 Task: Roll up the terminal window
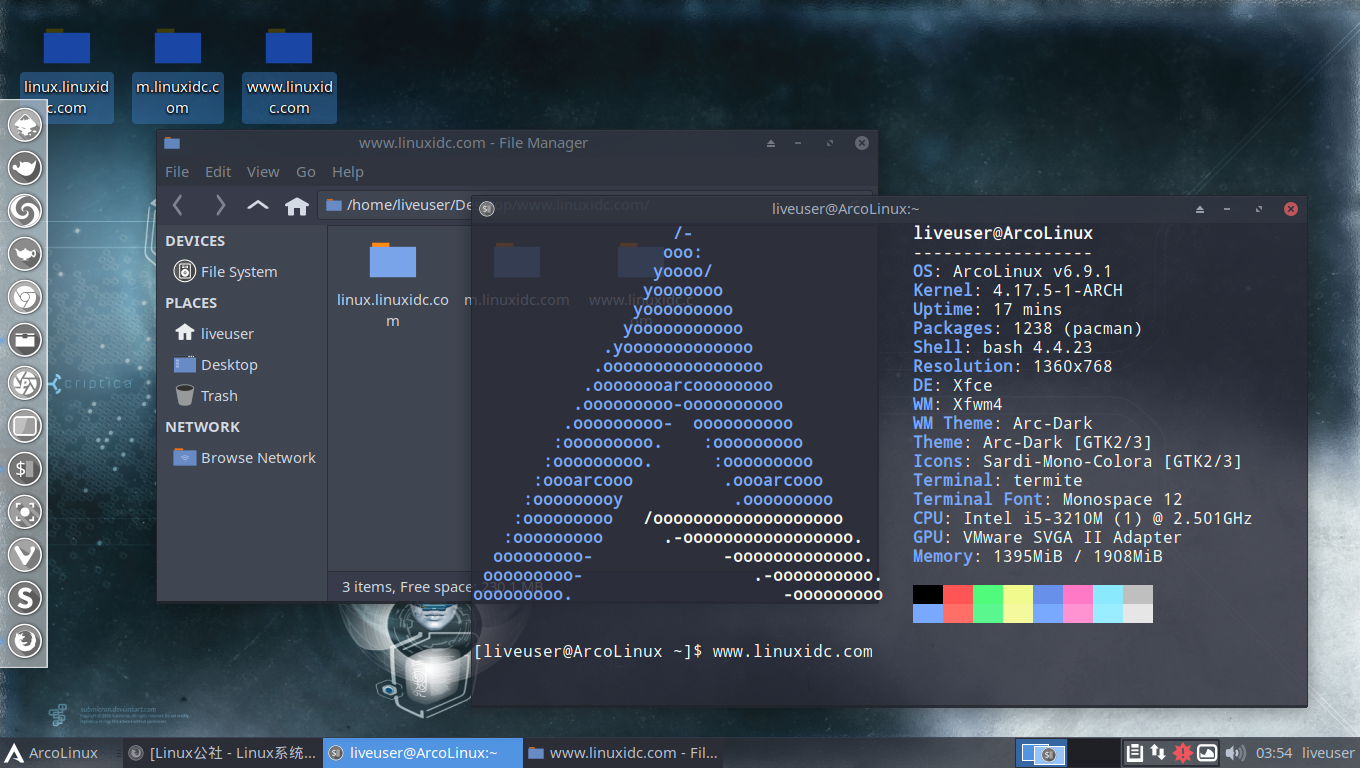pyautogui.click(x=1200, y=209)
